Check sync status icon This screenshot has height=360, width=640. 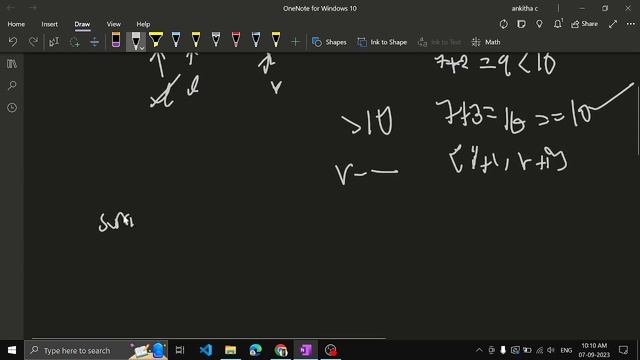click(503, 24)
